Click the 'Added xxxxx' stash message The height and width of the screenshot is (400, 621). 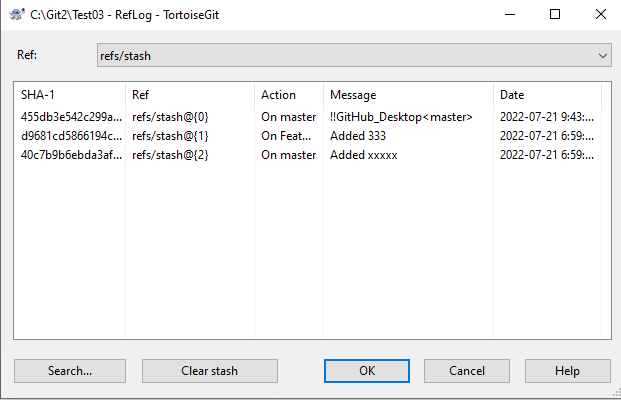[364, 155]
